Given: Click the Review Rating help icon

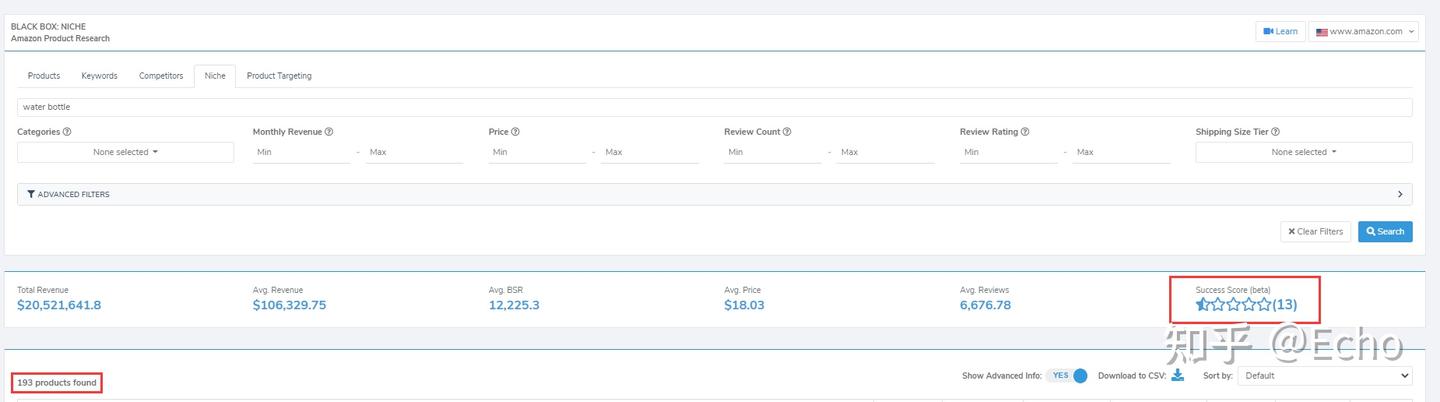Looking at the screenshot, I should coord(1025,132).
